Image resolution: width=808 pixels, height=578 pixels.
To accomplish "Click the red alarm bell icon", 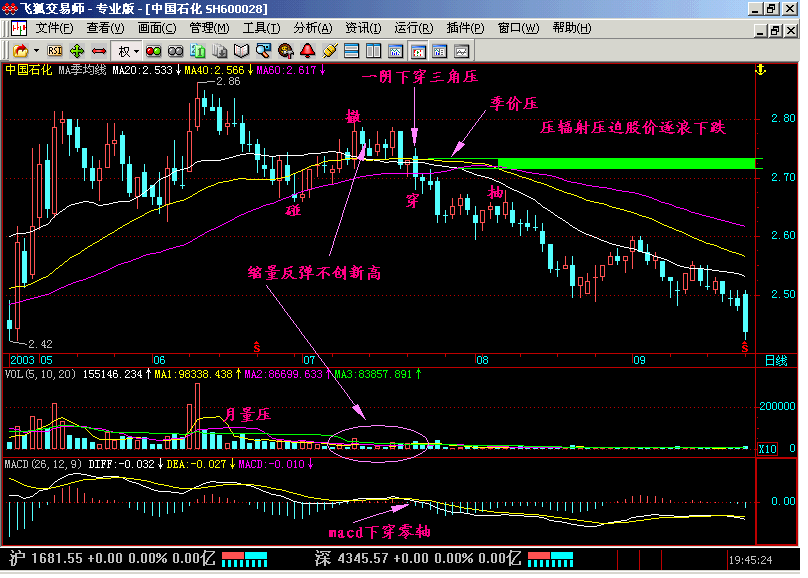I will 308,51.
